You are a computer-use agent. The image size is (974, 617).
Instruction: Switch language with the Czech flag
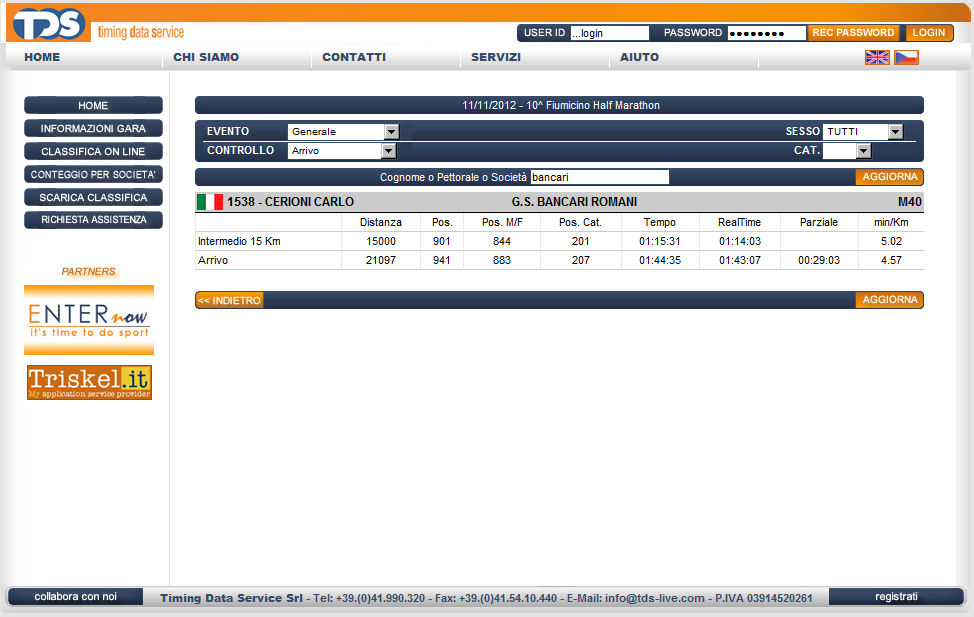click(x=906, y=58)
